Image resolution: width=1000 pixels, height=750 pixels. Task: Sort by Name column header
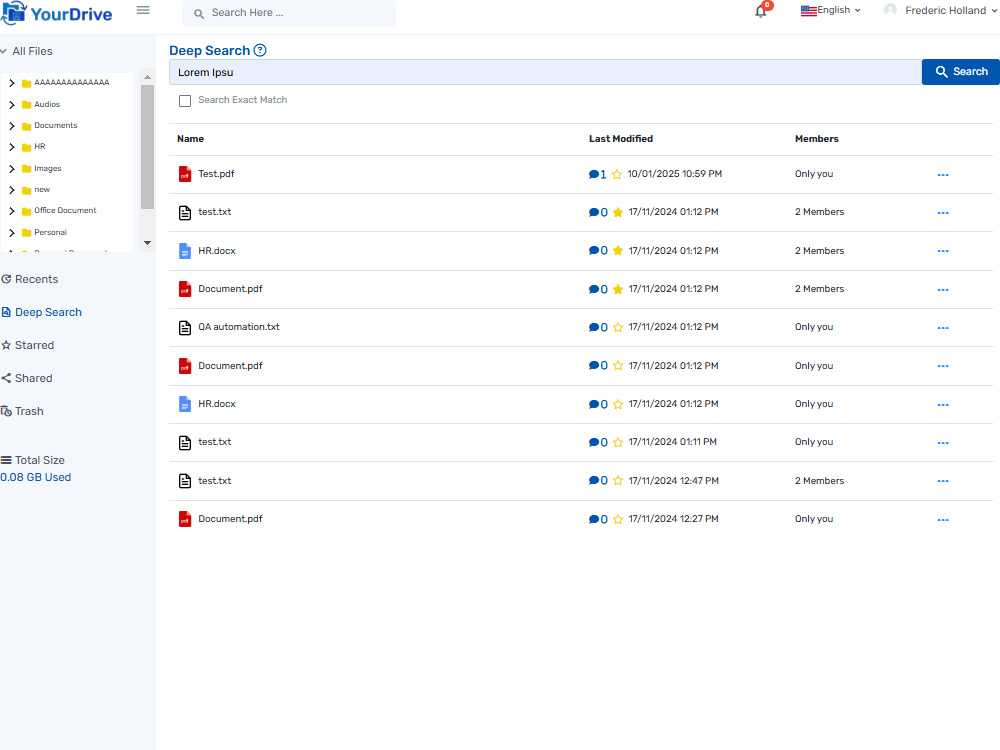tap(190, 139)
